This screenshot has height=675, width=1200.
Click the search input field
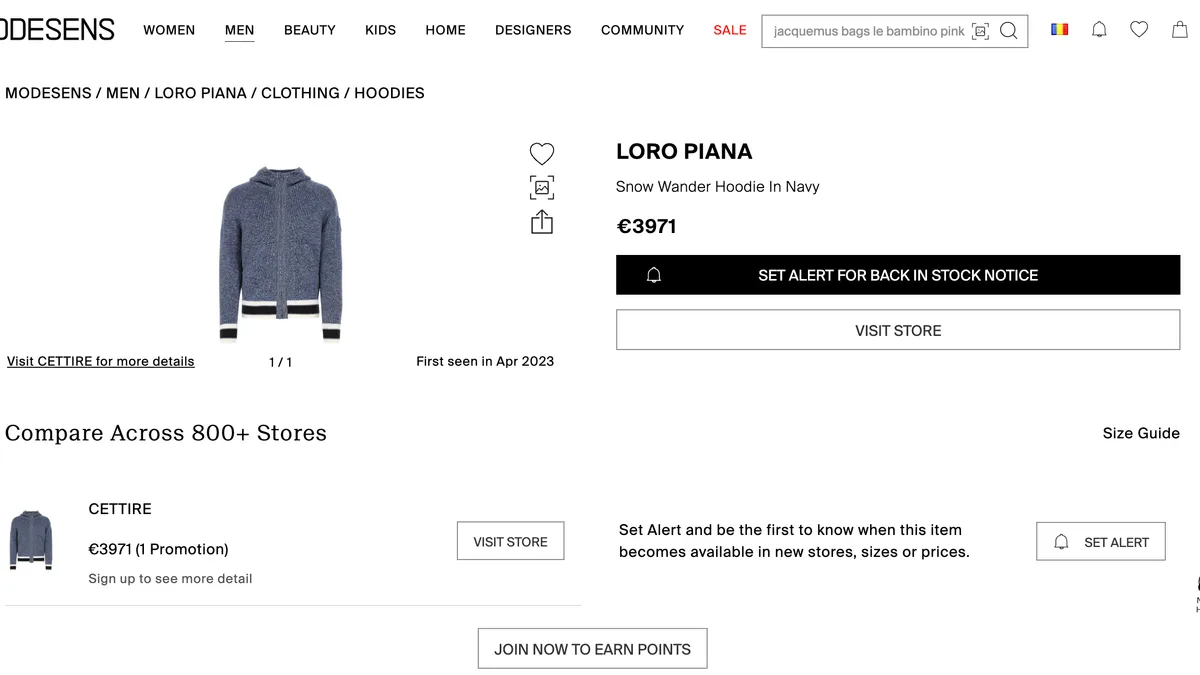point(865,31)
